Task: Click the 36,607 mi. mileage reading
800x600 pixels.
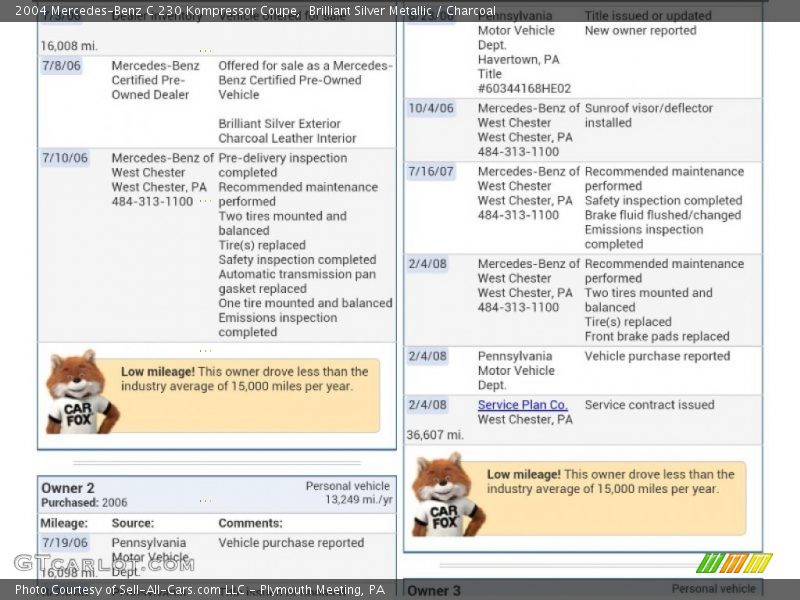Action: coord(435,435)
